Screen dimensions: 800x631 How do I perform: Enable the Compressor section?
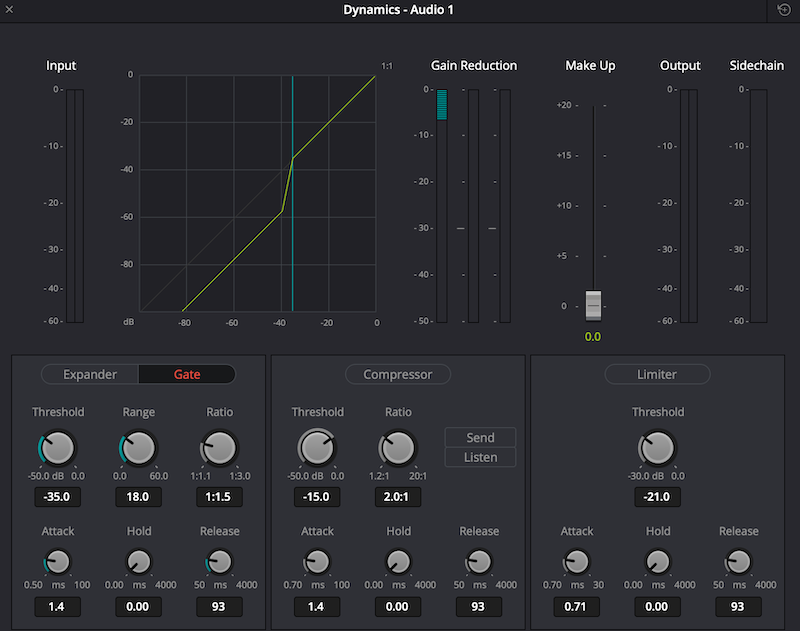tap(398, 374)
